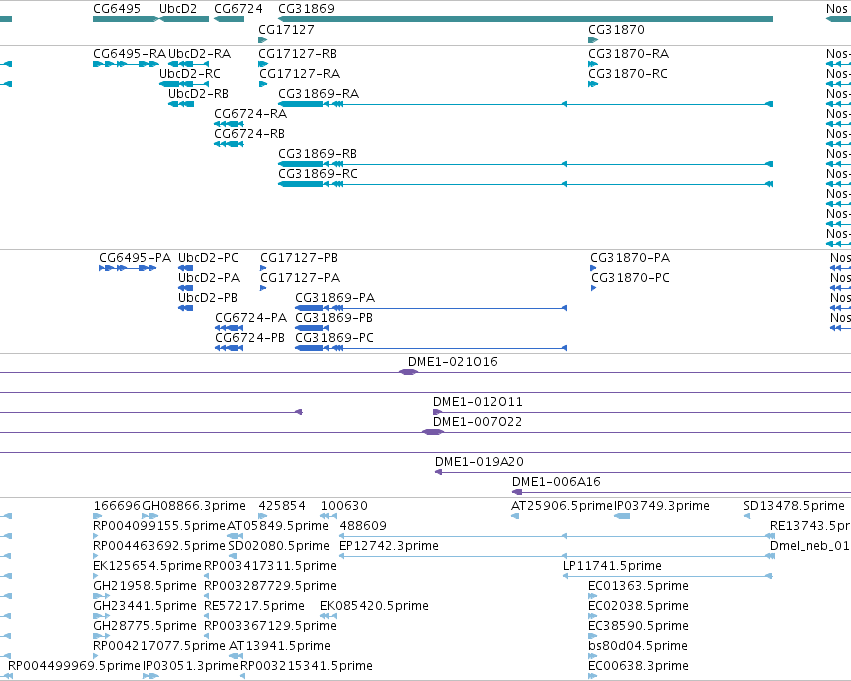Click protein CG31869-PC label
Image resolution: width=851 pixels, height=681 pixels.
334,338
